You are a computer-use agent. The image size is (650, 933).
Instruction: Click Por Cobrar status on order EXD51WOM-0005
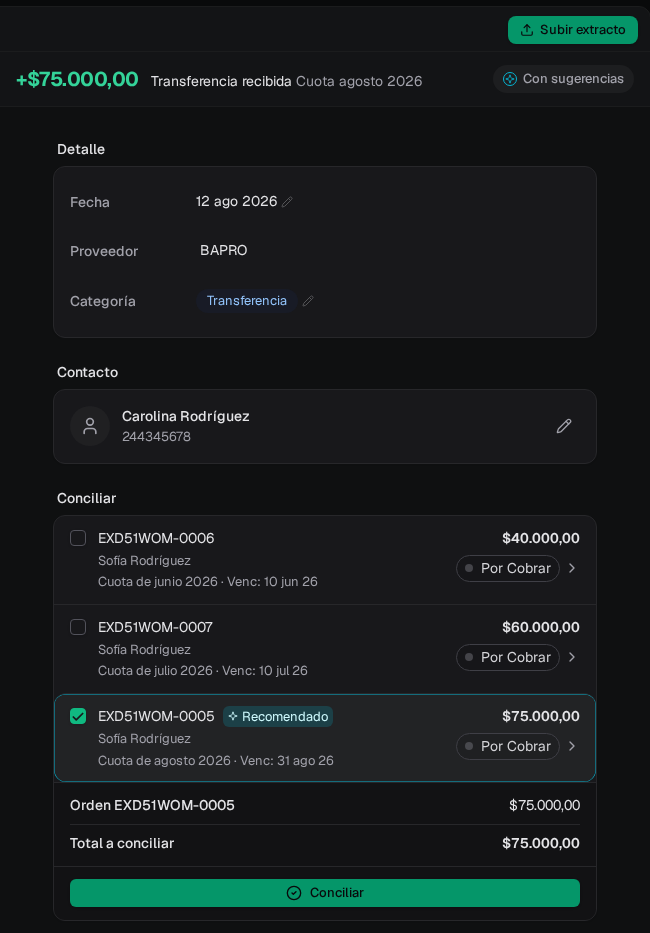pos(508,746)
